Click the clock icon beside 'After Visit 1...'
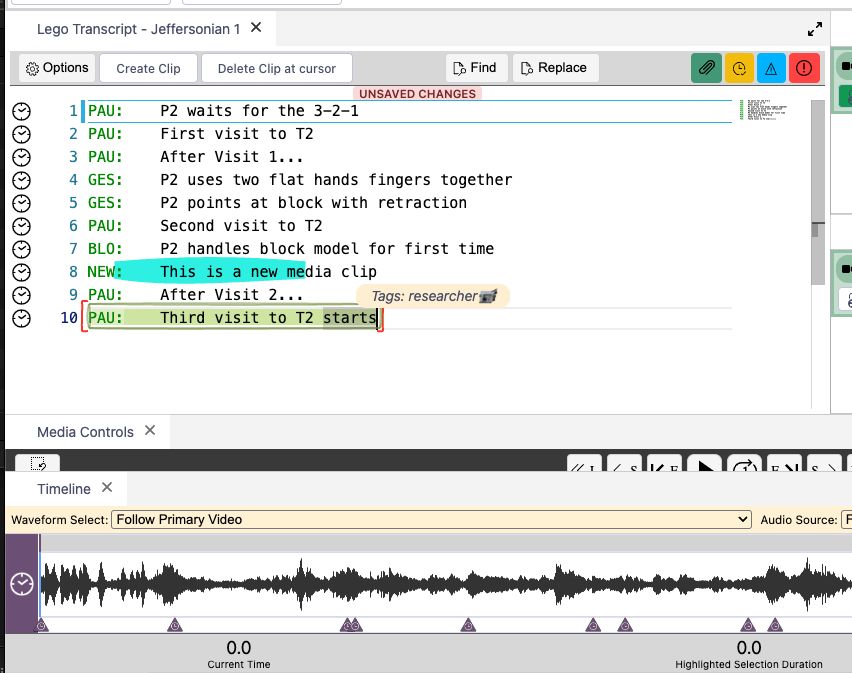The image size is (852, 673). click(x=21, y=158)
